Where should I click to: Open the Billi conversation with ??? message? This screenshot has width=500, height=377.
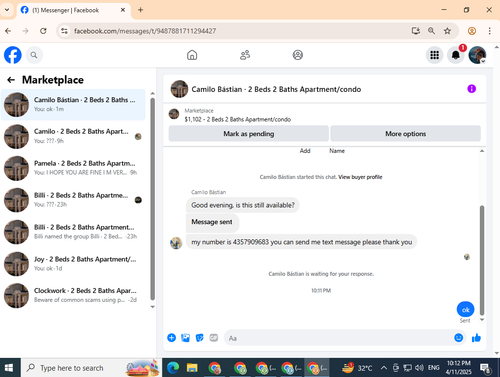coord(73,200)
